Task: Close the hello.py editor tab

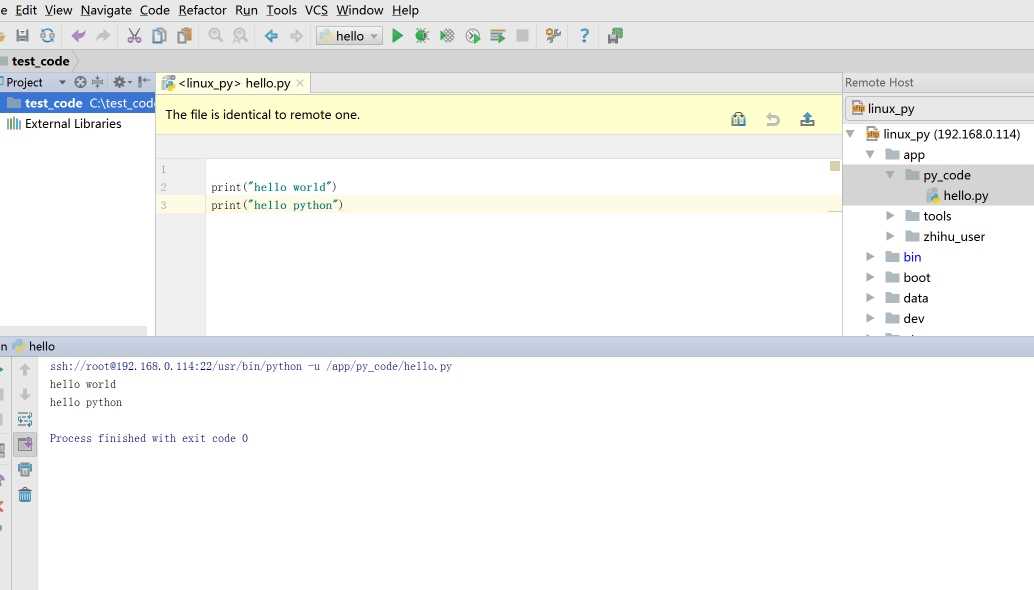Action: (x=300, y=83)
